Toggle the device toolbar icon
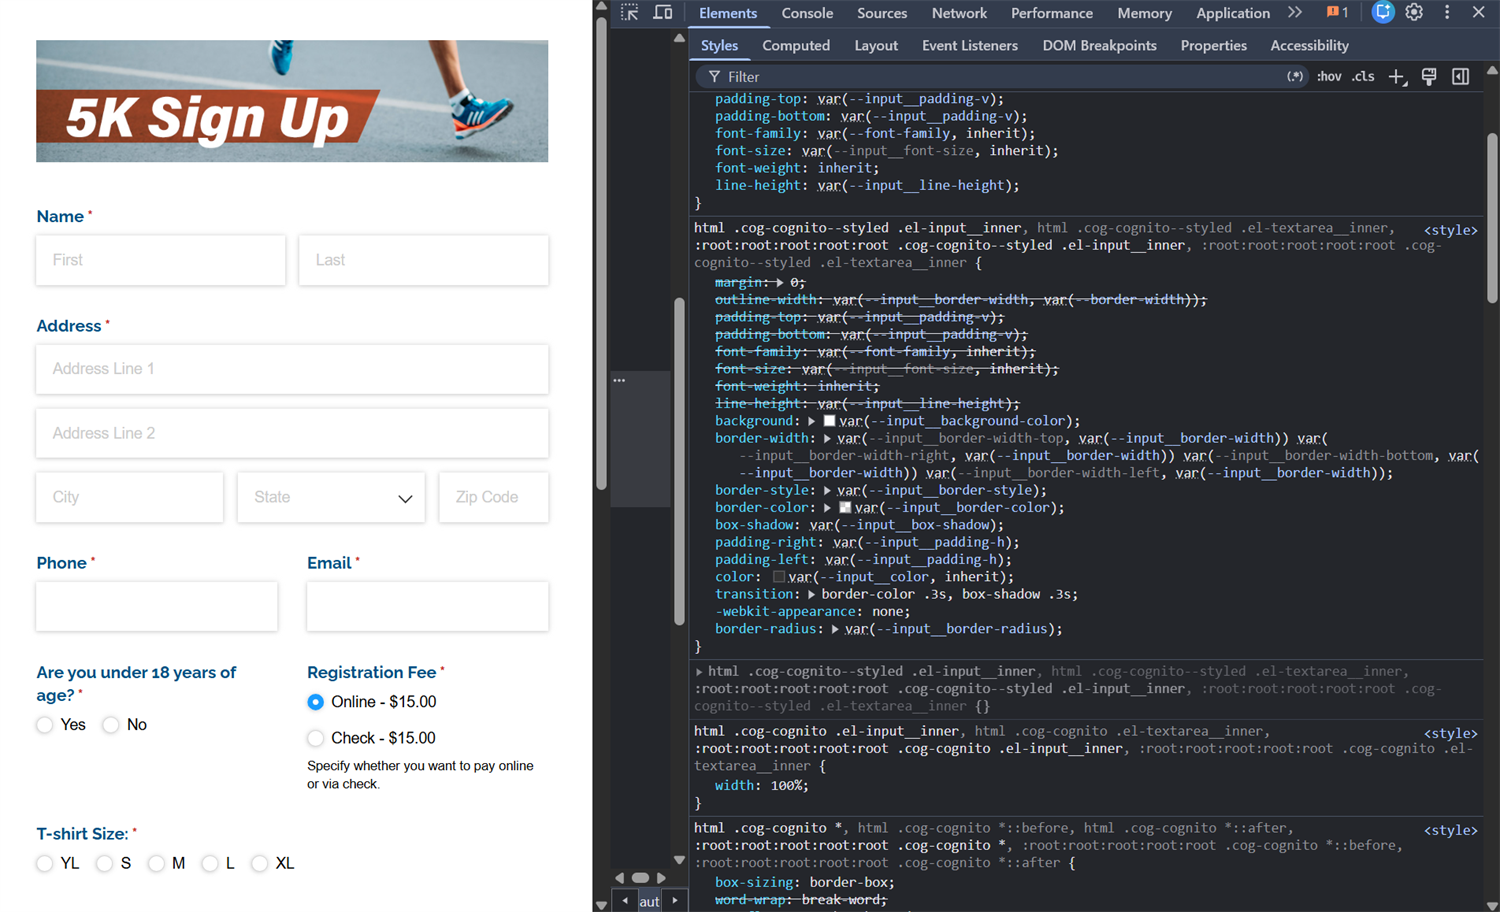The width and height of the screenshot is (1500, 912). [x=662, y=13]
